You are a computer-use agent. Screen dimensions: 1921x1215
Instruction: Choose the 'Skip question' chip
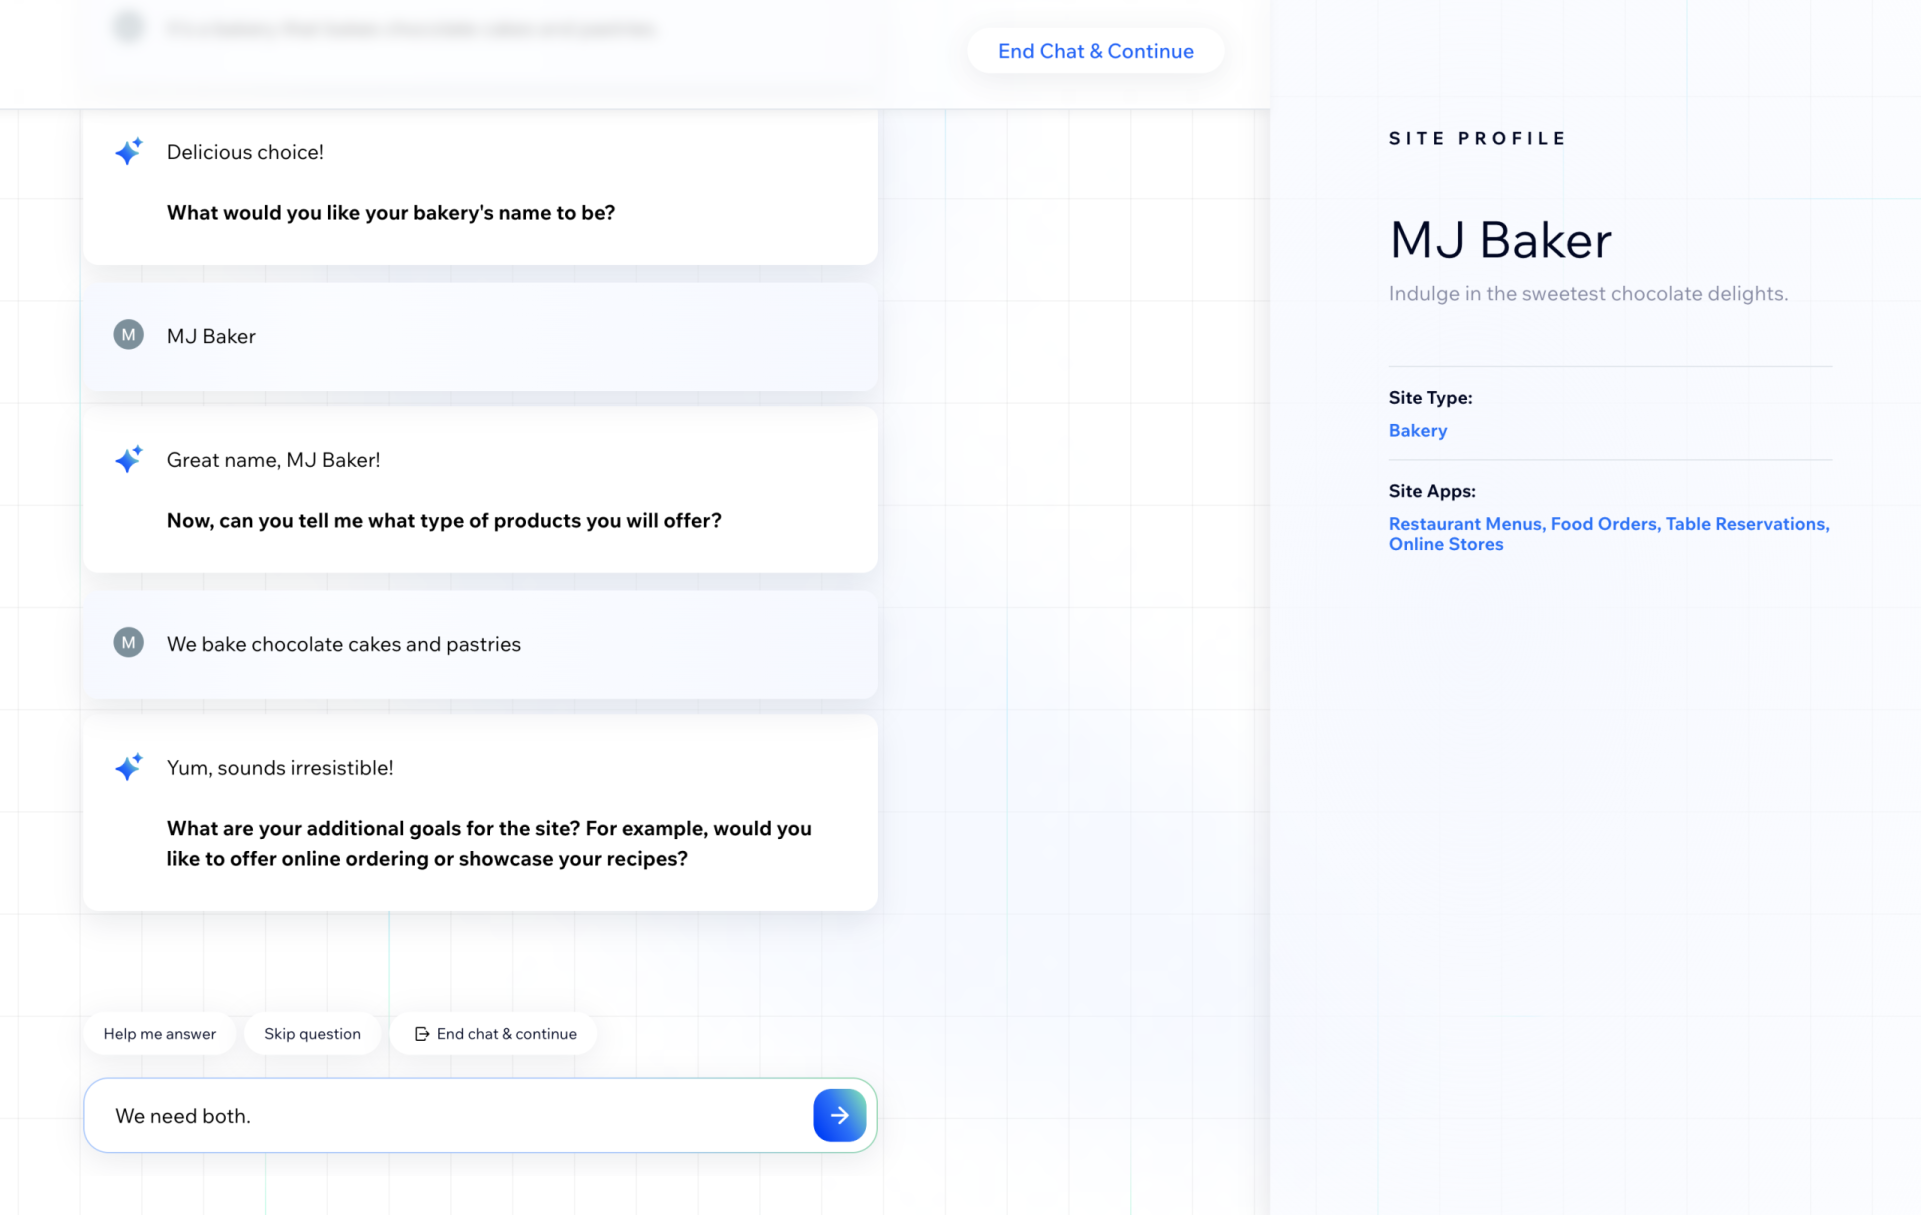point(312,1033)
